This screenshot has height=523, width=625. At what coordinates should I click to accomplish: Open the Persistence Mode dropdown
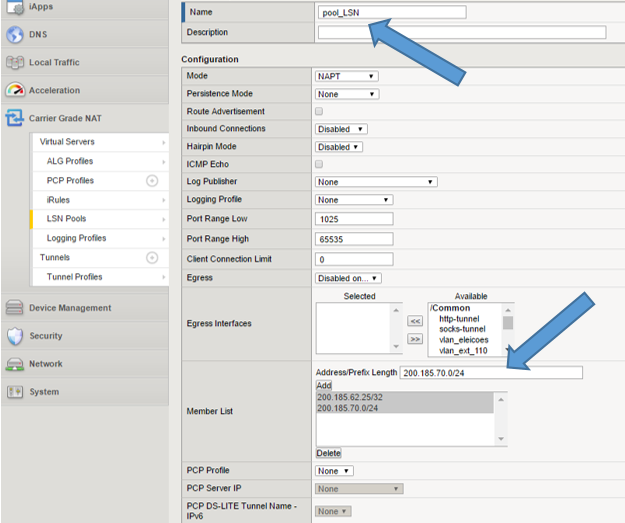346,94
